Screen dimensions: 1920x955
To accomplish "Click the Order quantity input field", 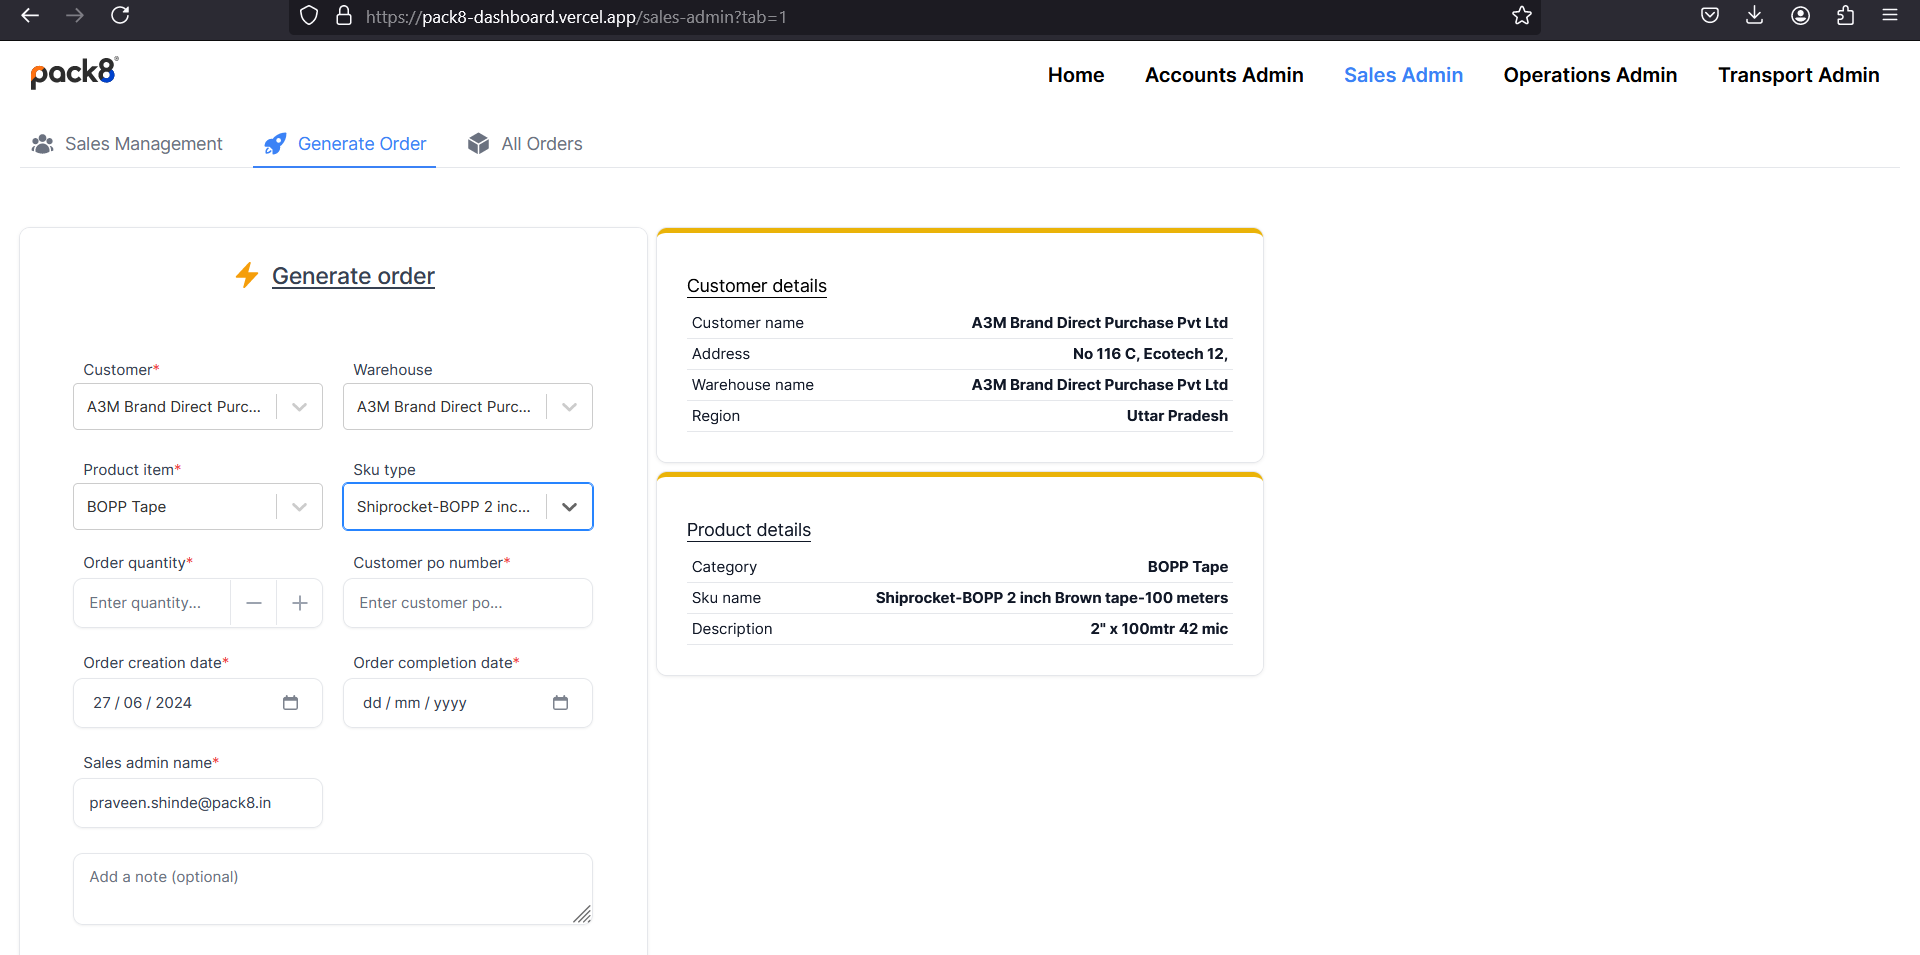I will point(152,603).
